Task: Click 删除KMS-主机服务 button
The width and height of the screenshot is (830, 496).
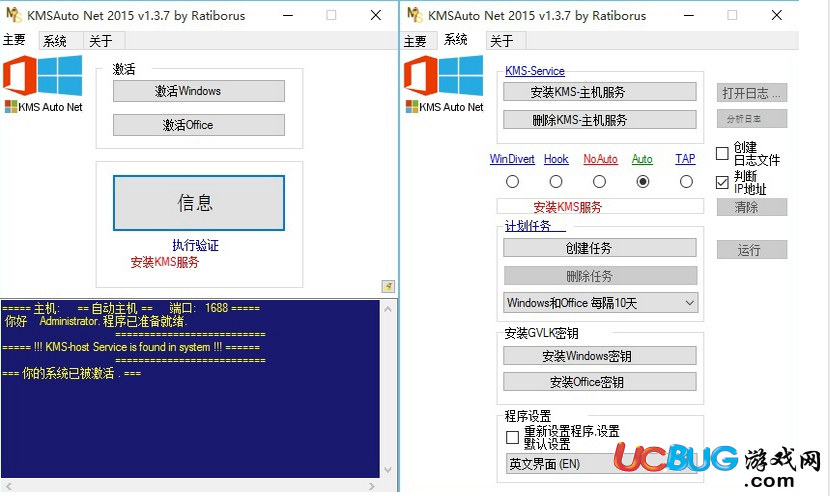Action: [600, 120]
